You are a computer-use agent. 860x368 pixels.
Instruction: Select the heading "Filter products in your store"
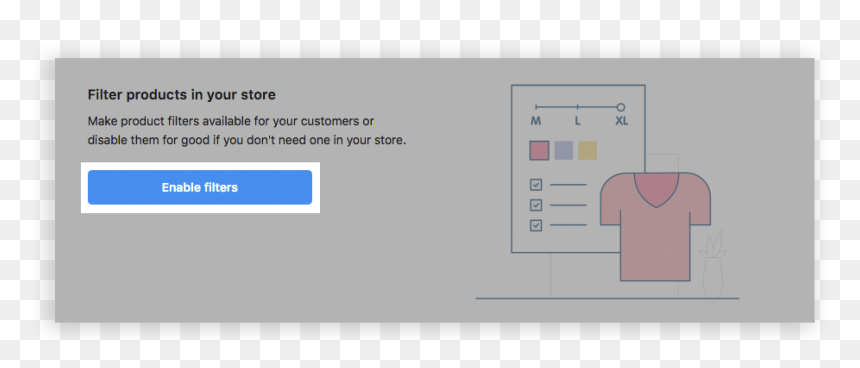click(x=182, y=95)
